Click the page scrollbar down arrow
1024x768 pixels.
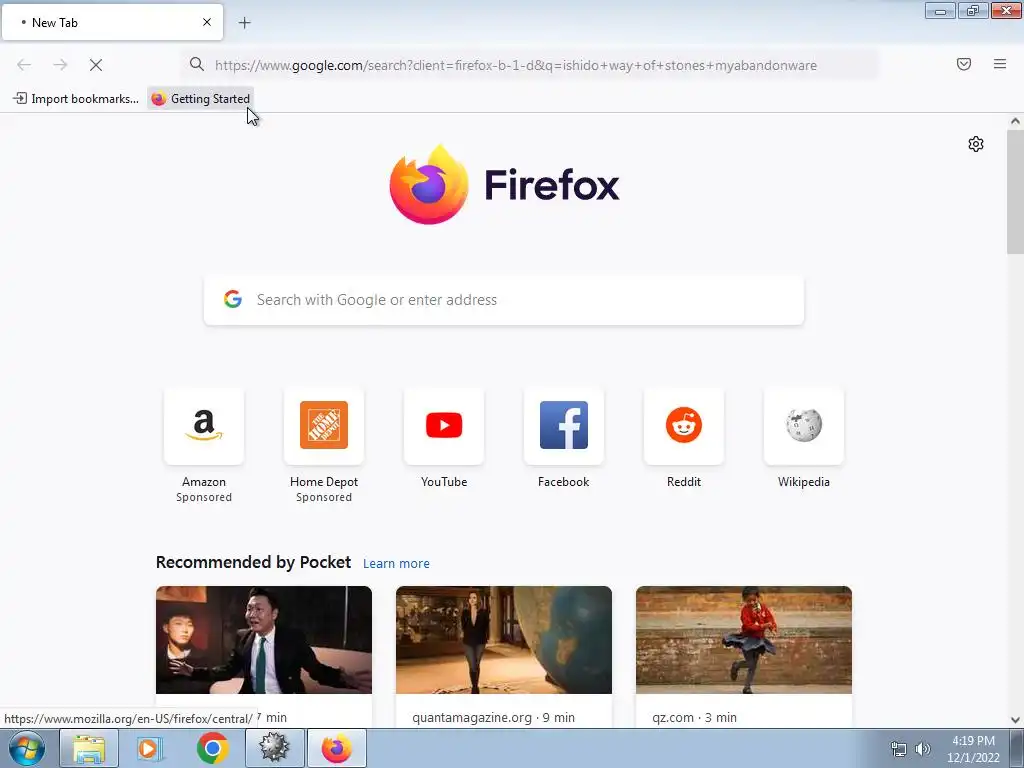(x=1015, y=720)
